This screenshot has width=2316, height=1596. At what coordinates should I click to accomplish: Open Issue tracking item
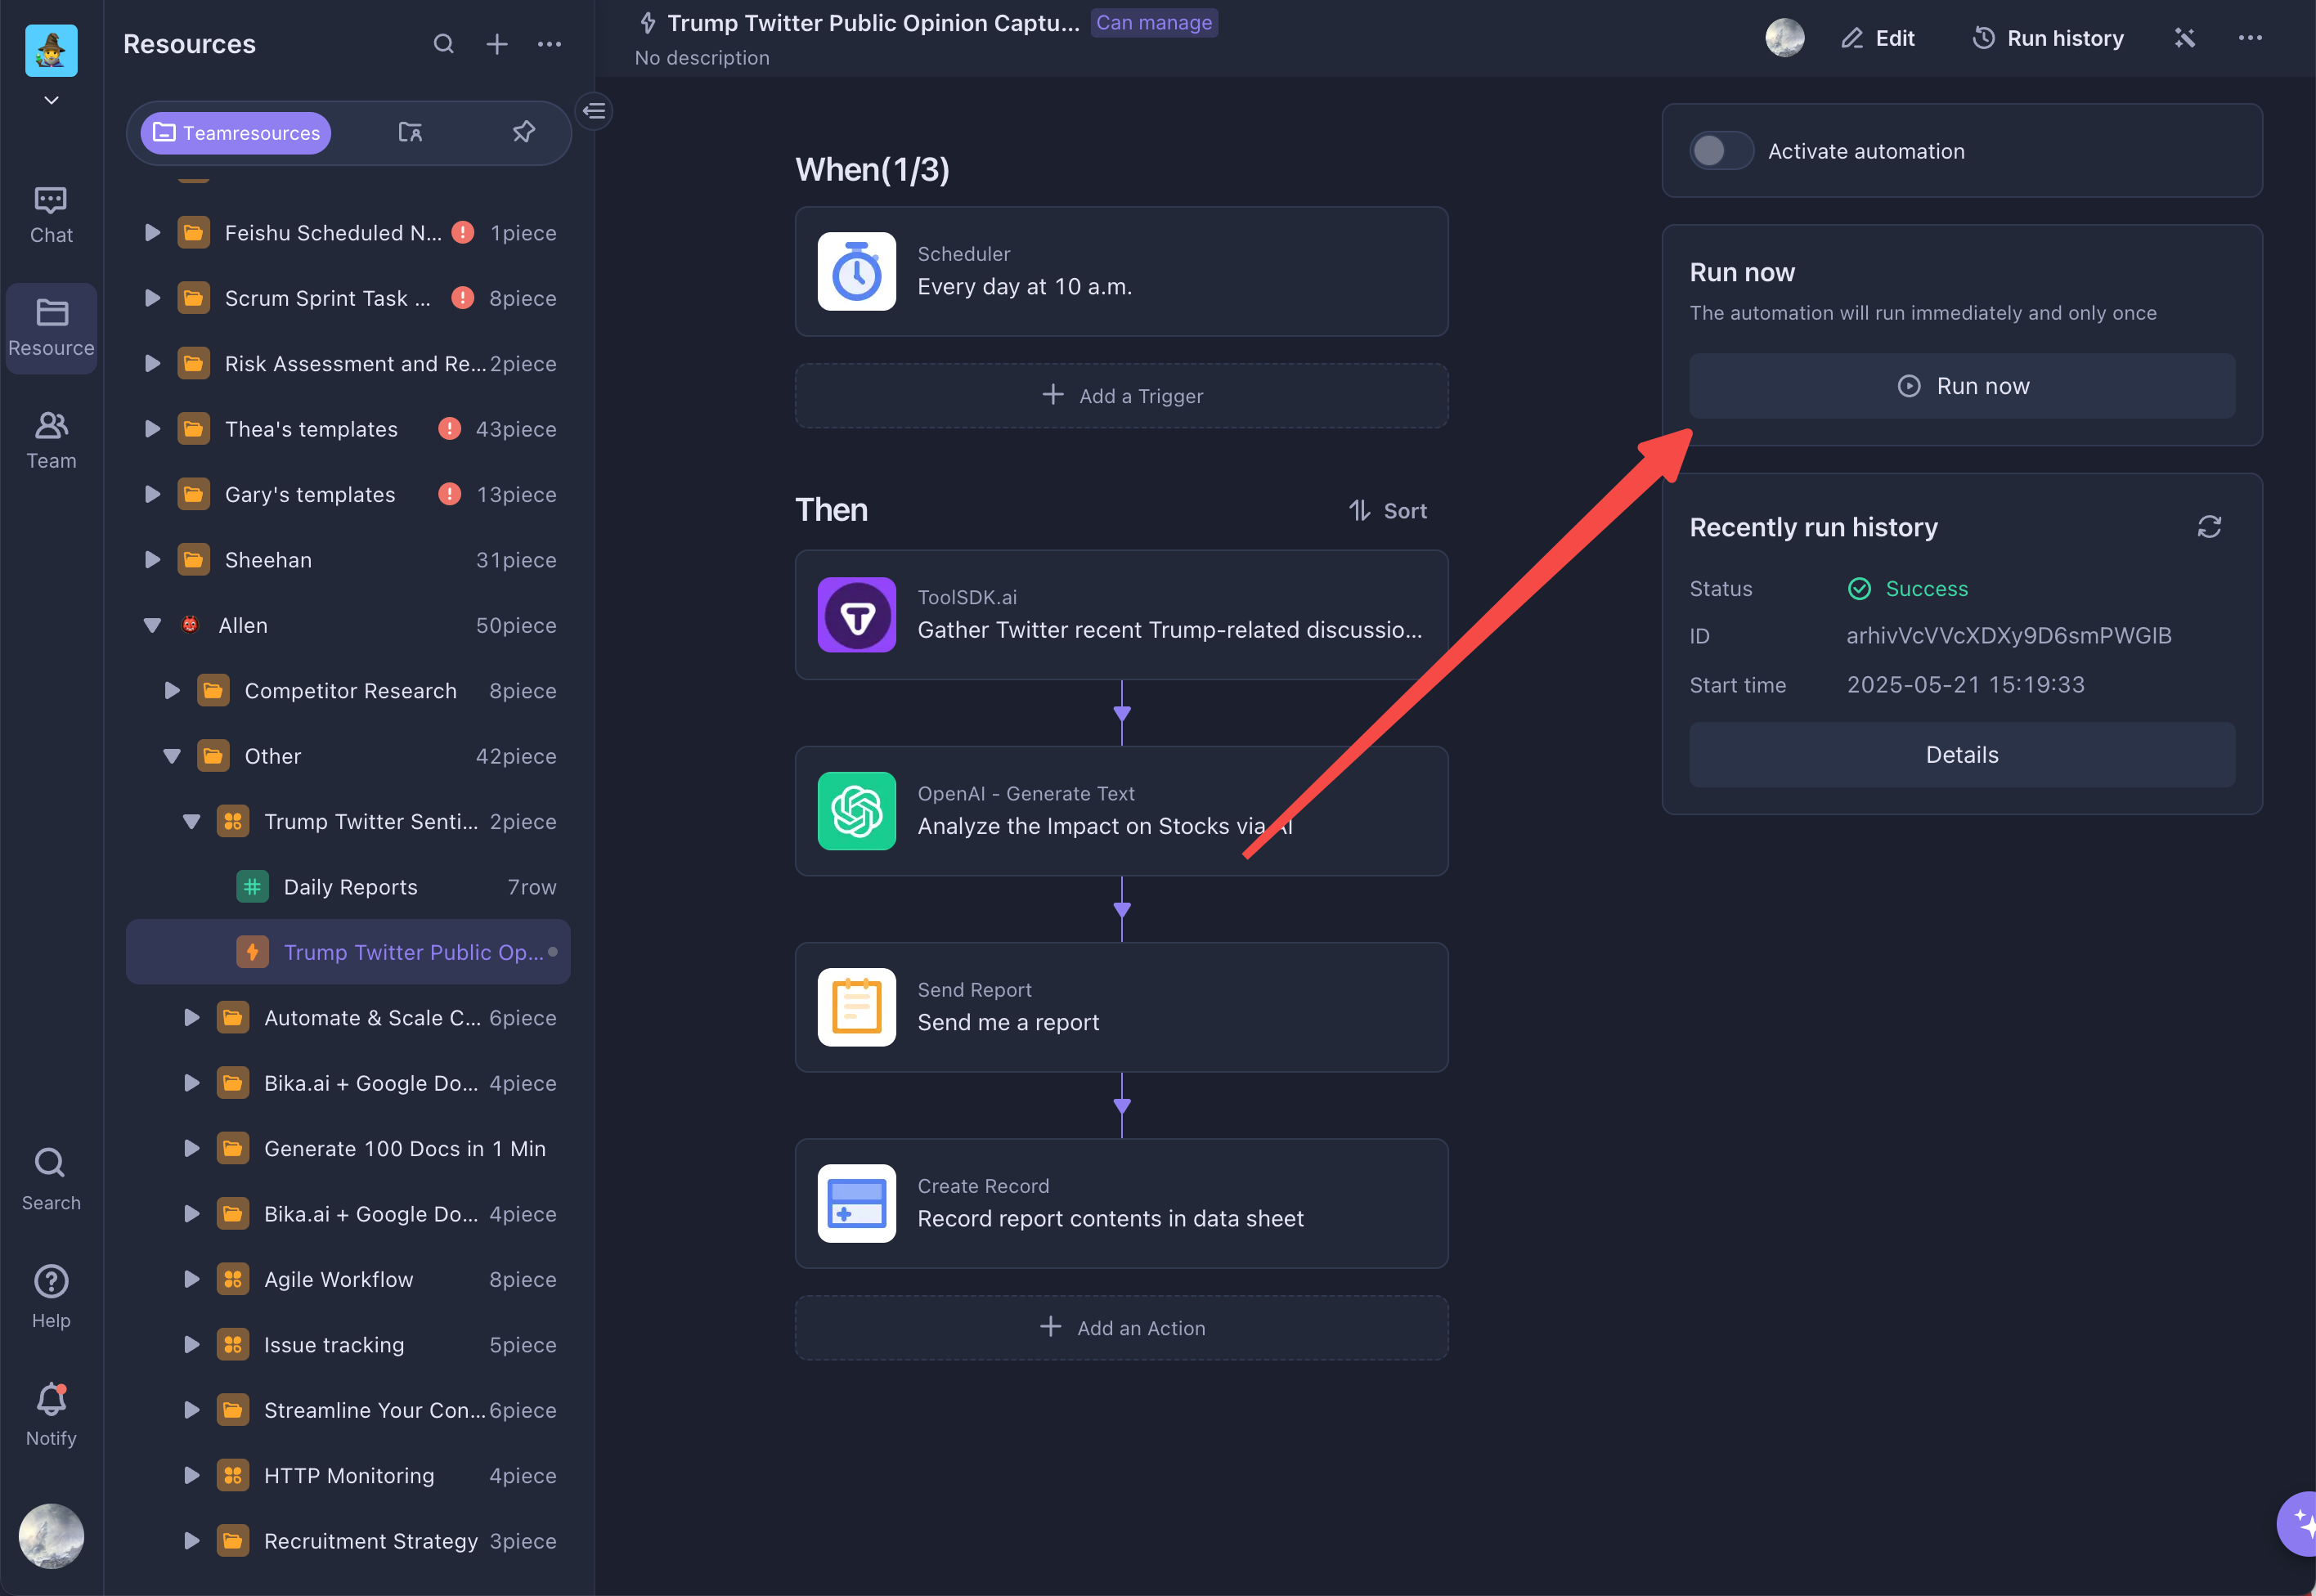[x=348, y=1344]
